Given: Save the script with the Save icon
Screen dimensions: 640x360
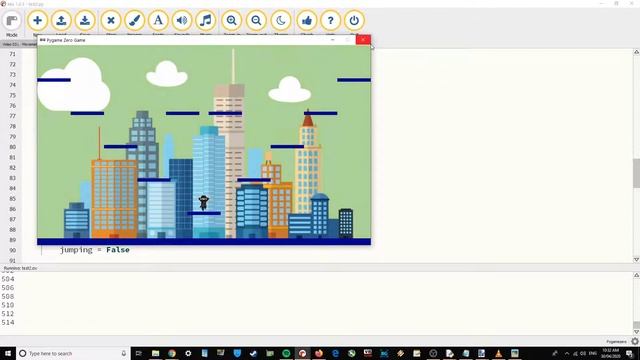Looking at the screenshot, I should [85, 20].
